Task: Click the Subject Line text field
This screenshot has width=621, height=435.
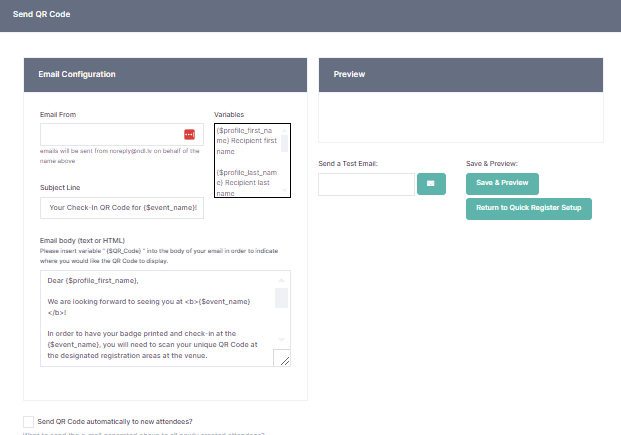Action: click(121, 208)
